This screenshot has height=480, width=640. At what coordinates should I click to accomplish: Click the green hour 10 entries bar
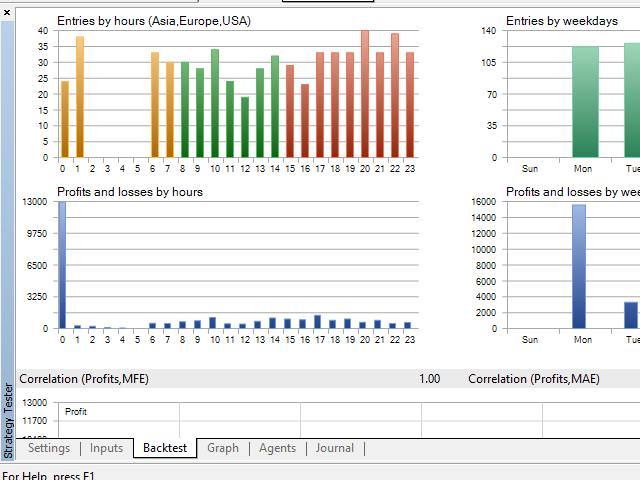click(x=215, y=103)
